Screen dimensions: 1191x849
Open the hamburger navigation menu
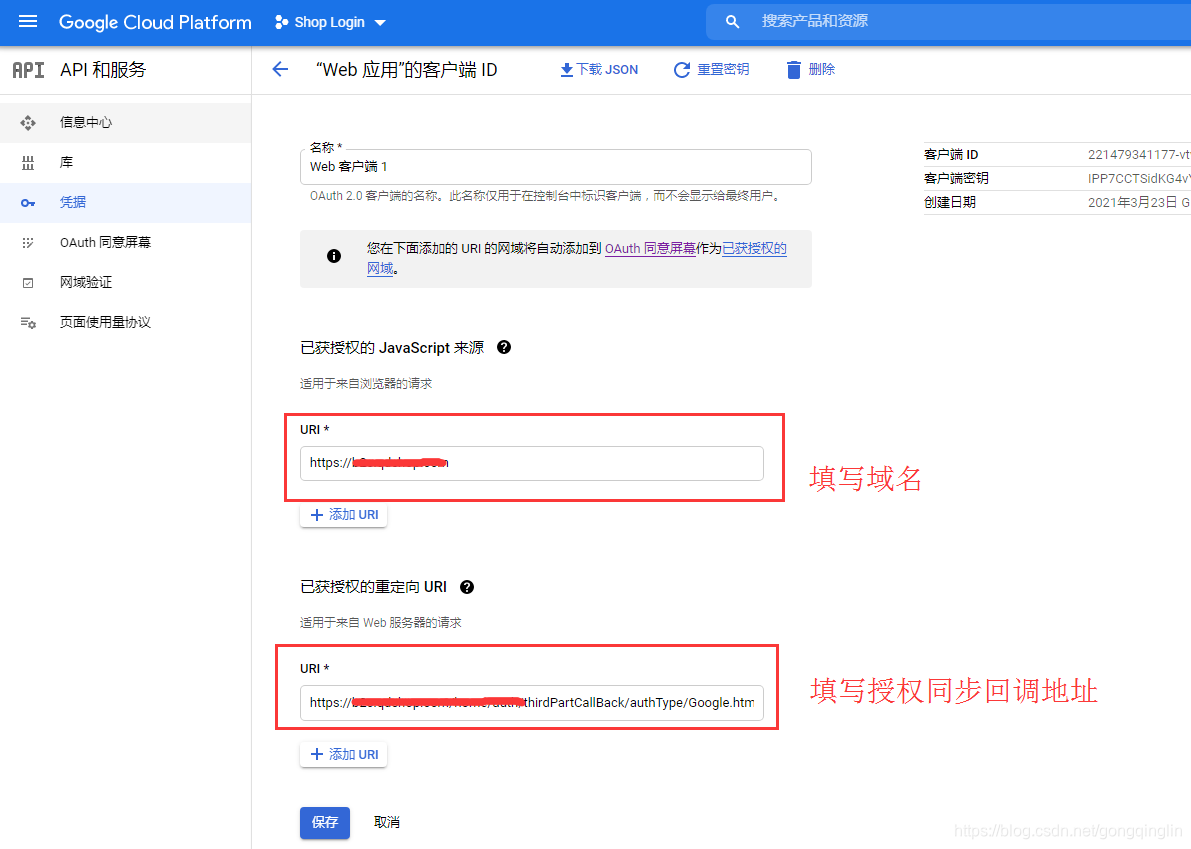tap(28, 21)
